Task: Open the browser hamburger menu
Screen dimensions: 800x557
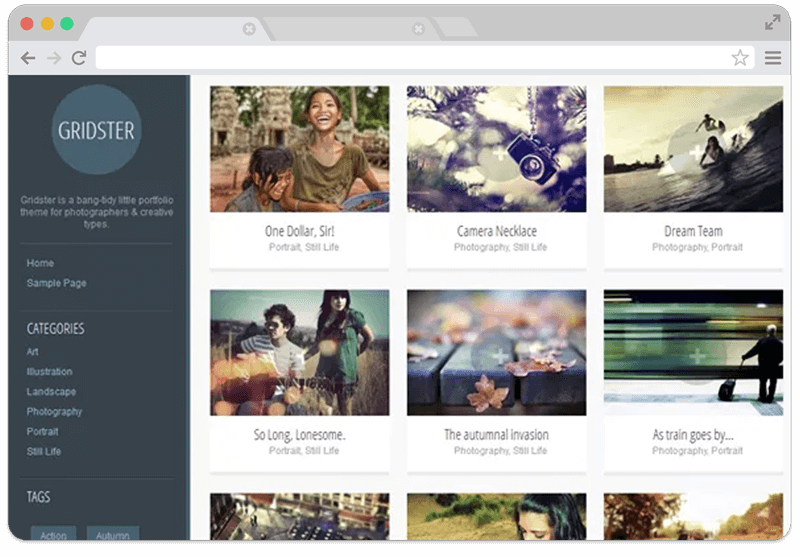Action: pyautogui.click(x=773, y=58)
